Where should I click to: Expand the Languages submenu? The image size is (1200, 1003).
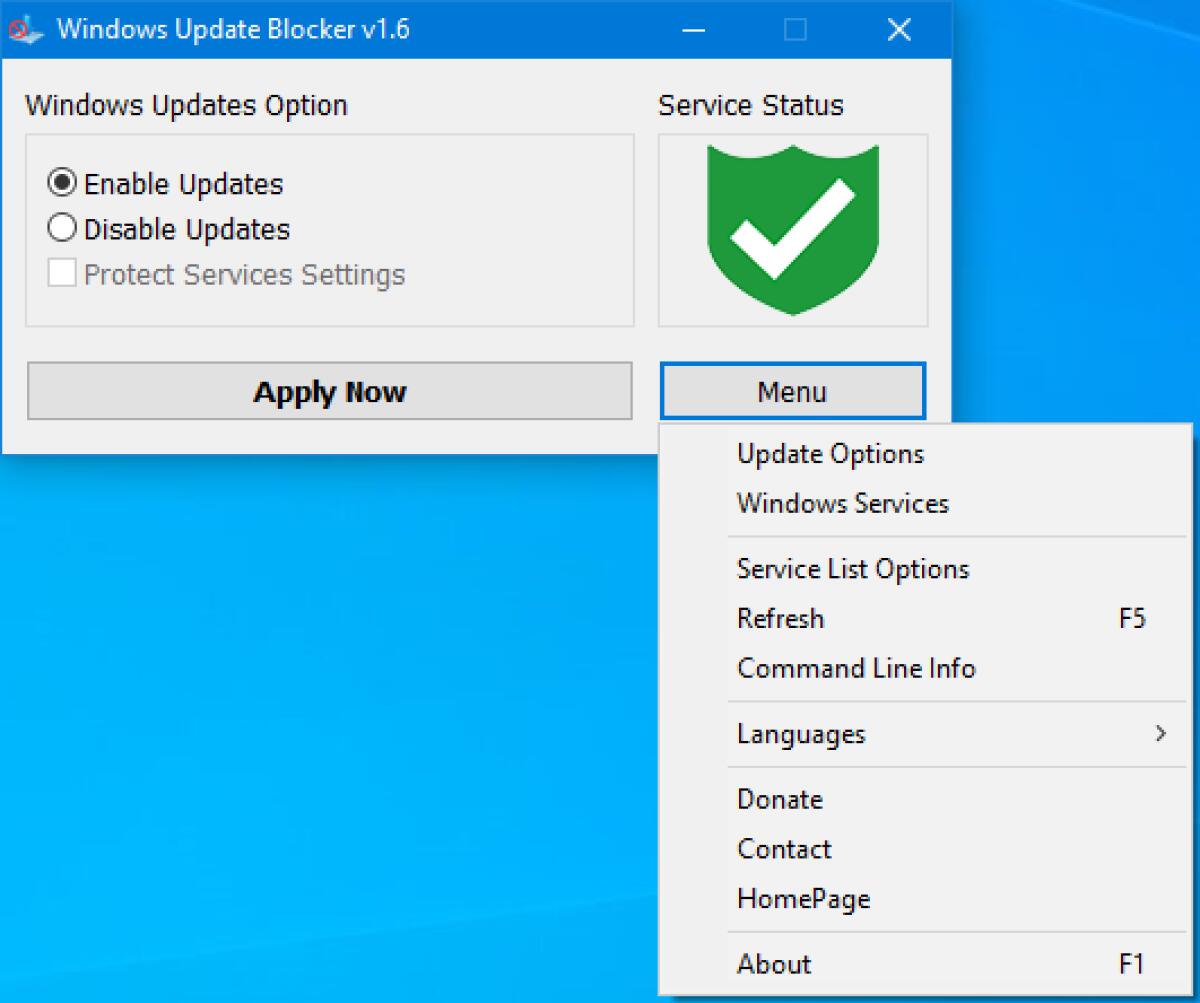800,734
